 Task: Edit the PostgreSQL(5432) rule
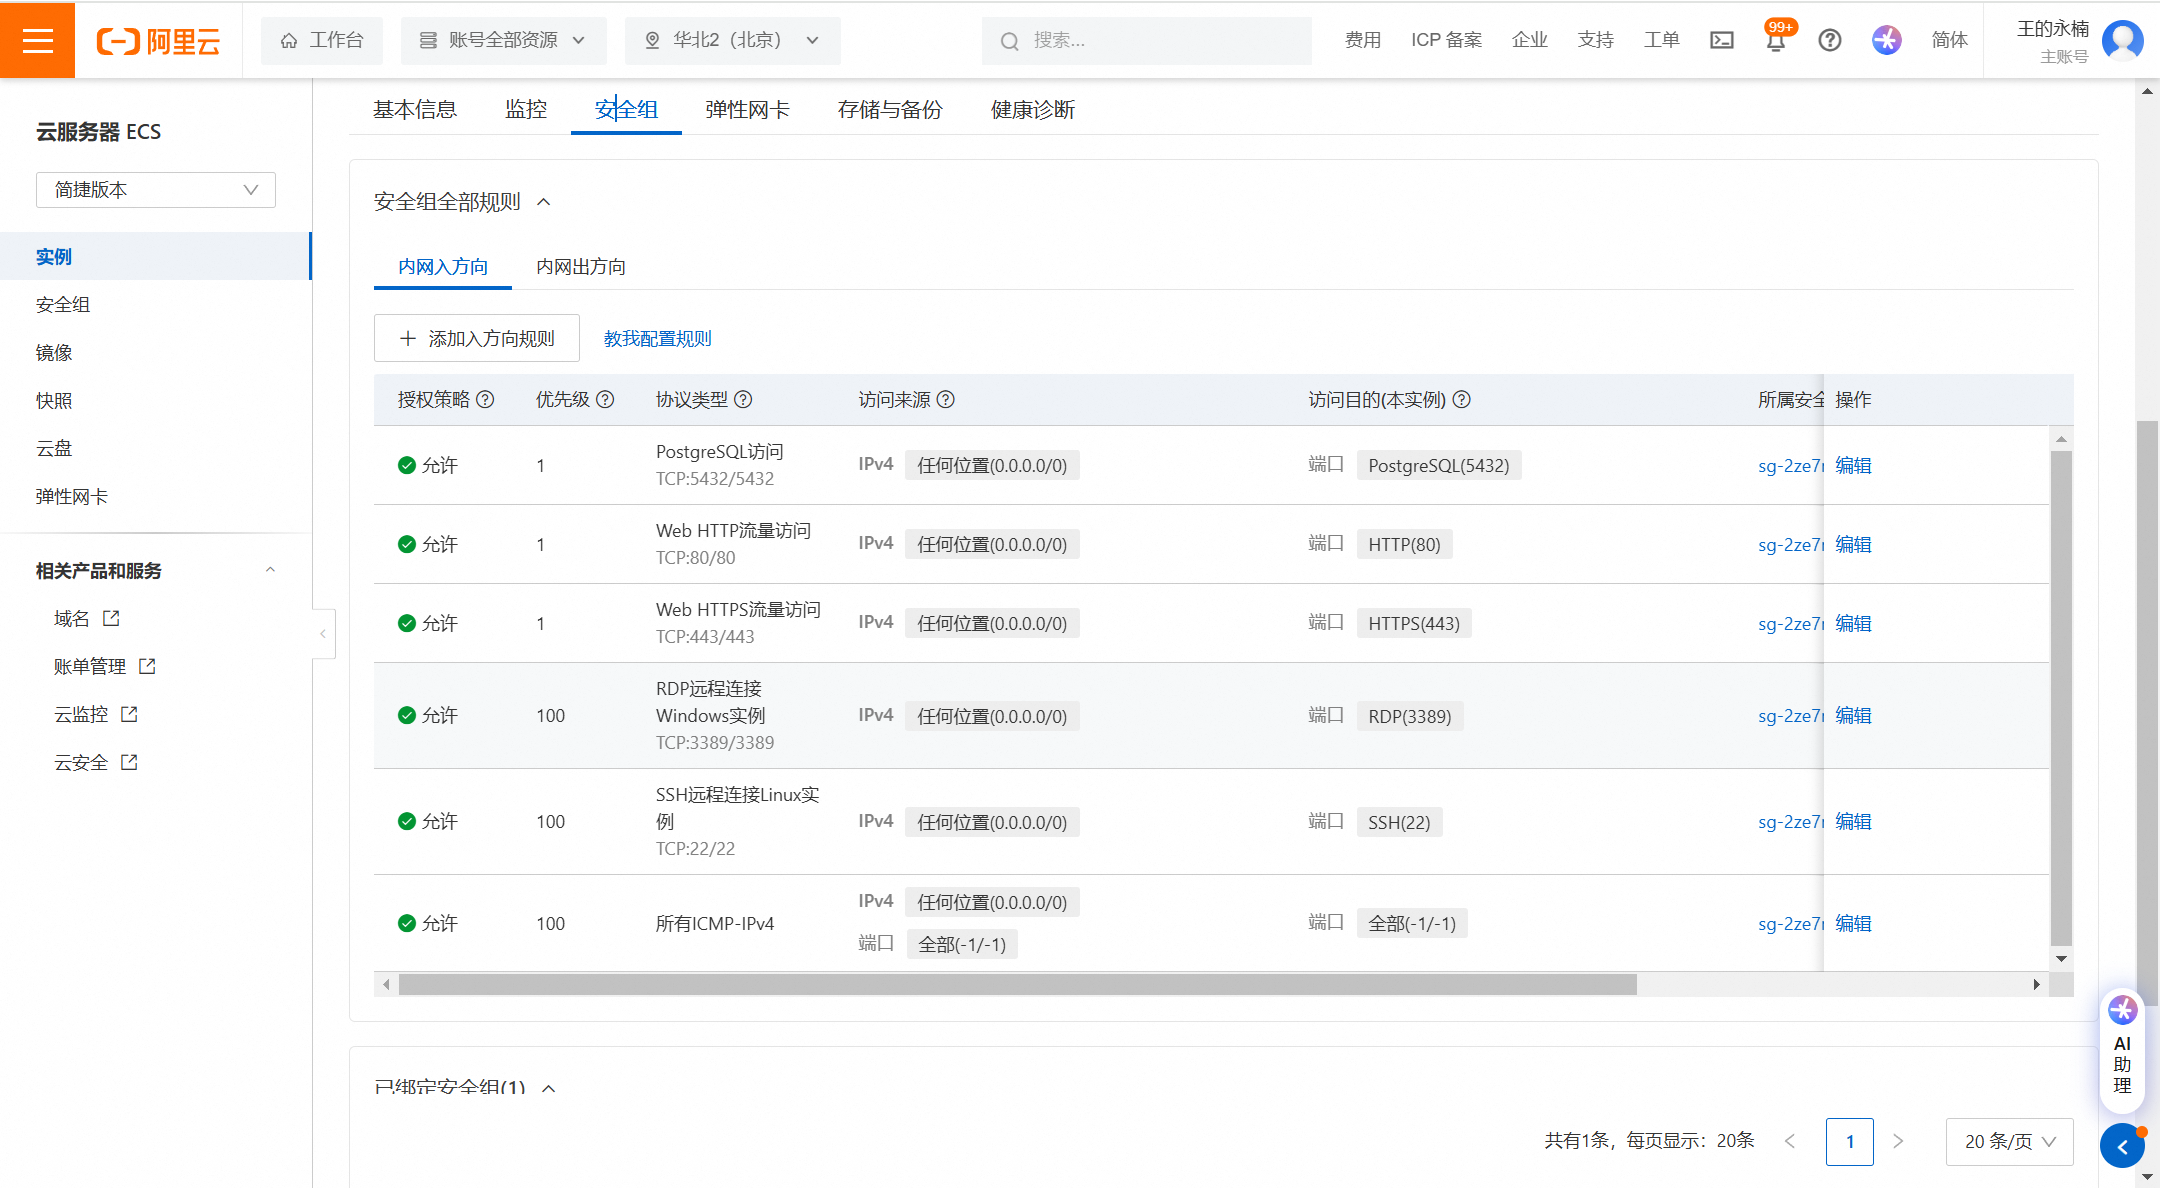pyautogui.click(x=1853, y=465)
